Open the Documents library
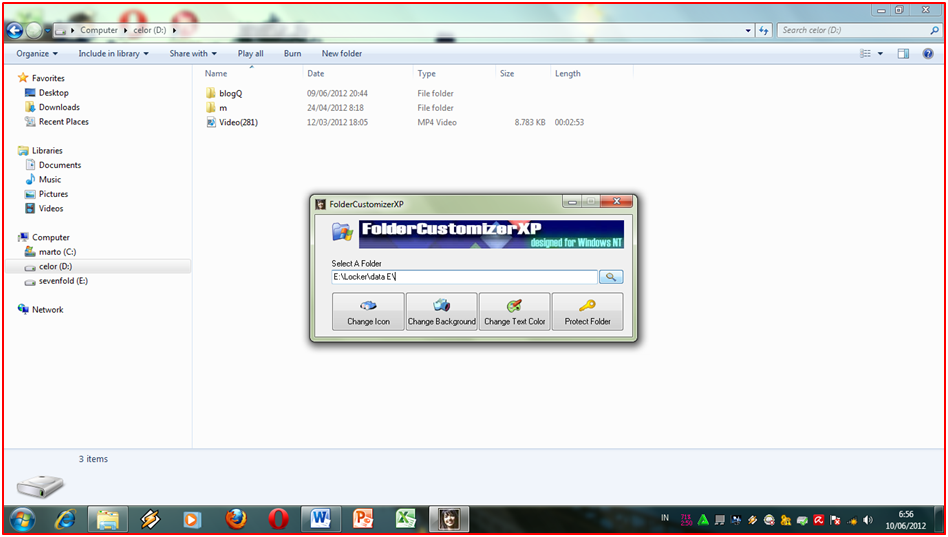The image size is (948, 537). click(x=53, y=165)
